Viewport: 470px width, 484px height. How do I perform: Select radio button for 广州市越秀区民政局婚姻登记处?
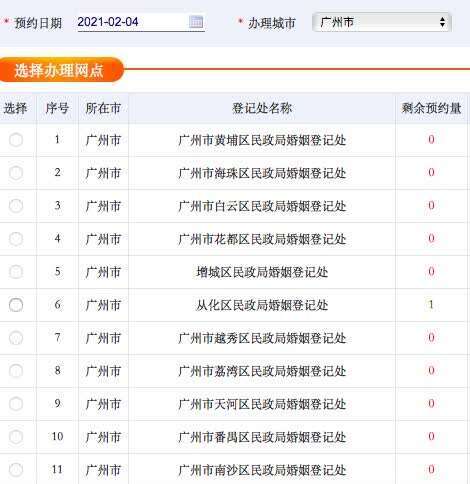(x=16, y=338)
